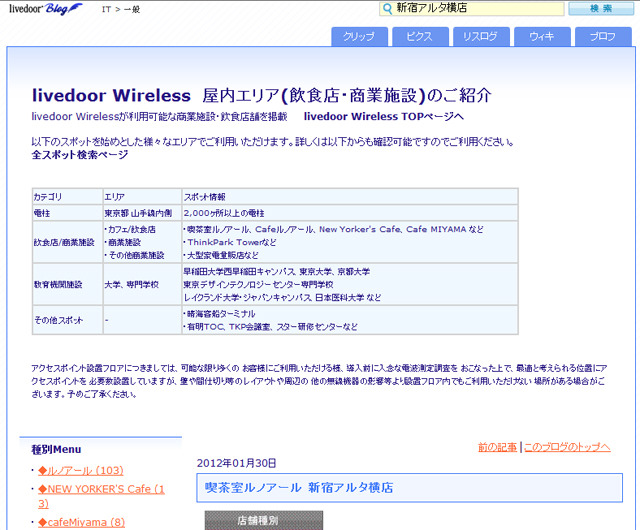Open the このブログのトップへ link
Image resolution: width=640 pixels, height=530 pixels.
pyautogui.click(x=567, y=448)
